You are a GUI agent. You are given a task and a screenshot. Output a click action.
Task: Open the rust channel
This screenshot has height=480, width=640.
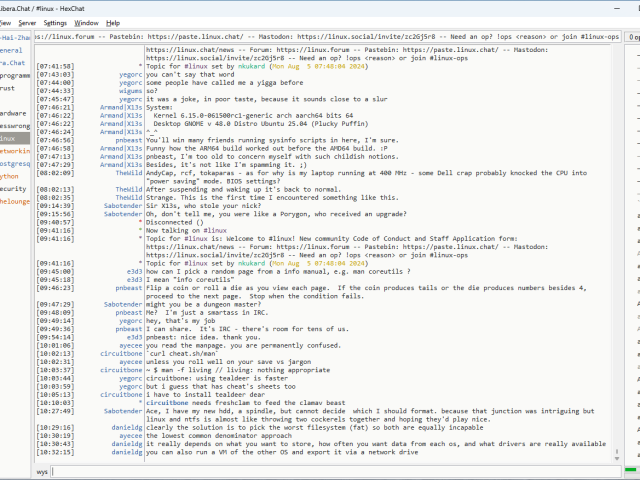[x=8, y=87]
